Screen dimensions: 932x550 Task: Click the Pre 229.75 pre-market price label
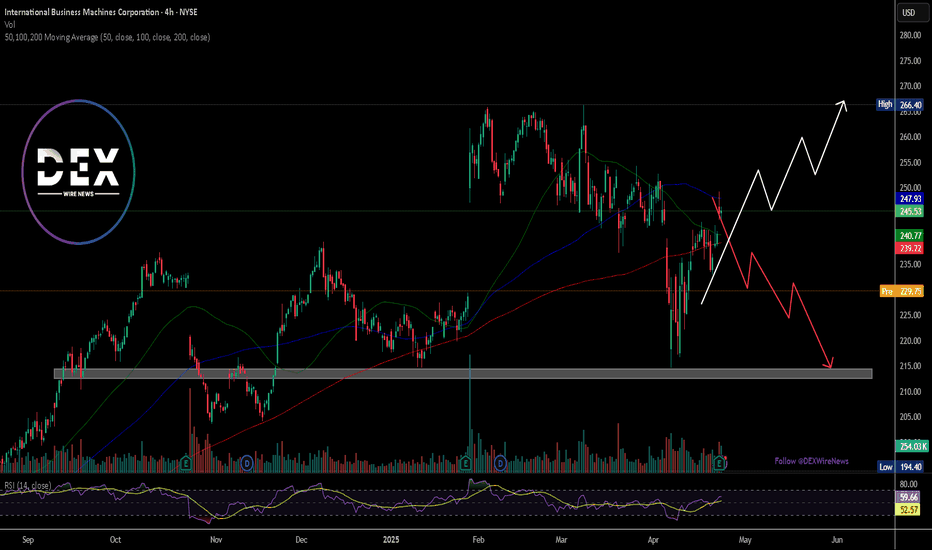tap(902, 291)
